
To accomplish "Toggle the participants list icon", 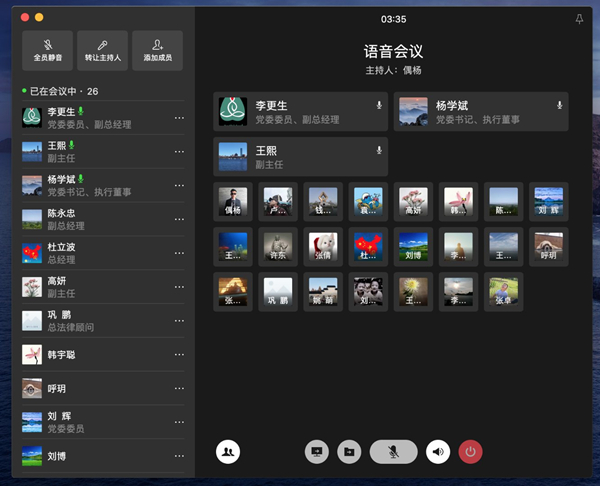I will tap(228, 452).
